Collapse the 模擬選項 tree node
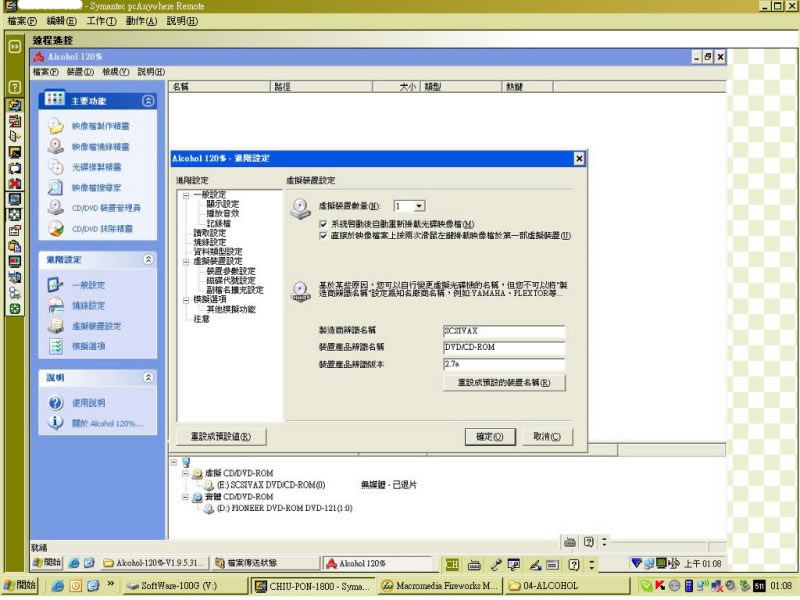This screenshot has height=600, width=800. (x=186, y=300)
